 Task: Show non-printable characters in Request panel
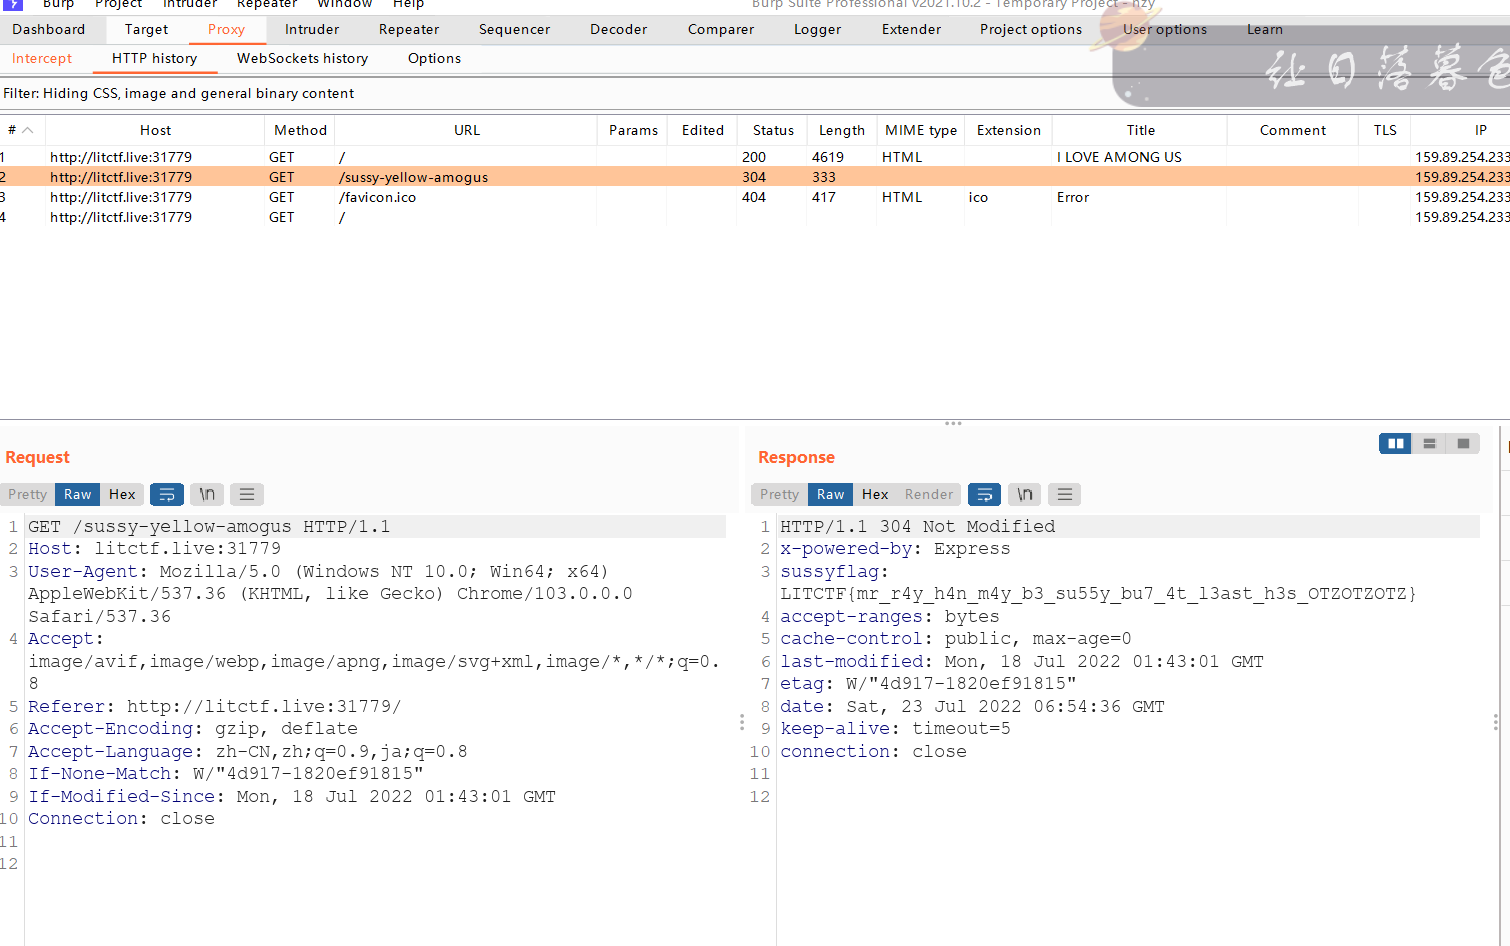207,494
